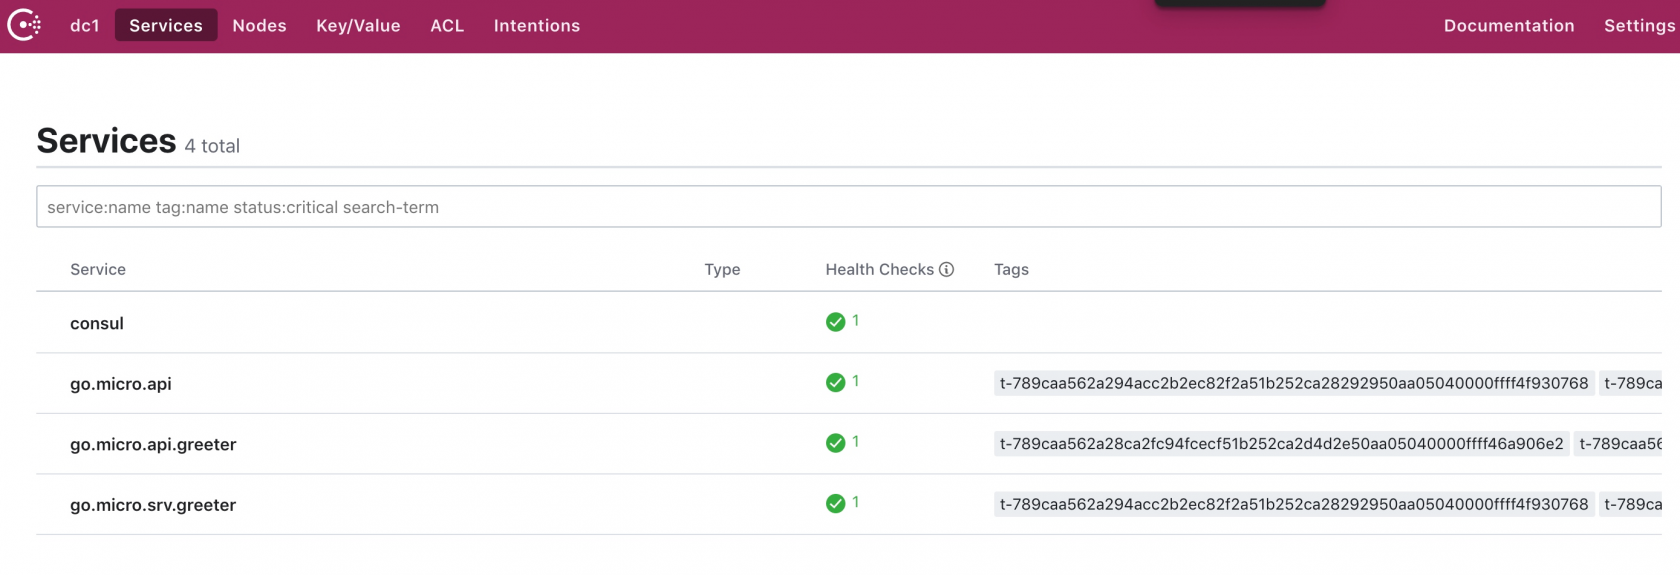Click go.micro.srv.greeter row's green passing check icon

tap(835, 504)
